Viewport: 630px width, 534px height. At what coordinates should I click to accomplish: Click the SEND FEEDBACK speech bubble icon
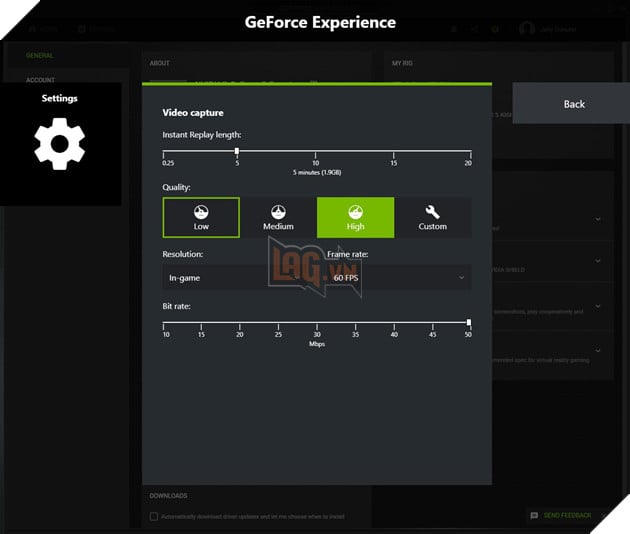534,516
